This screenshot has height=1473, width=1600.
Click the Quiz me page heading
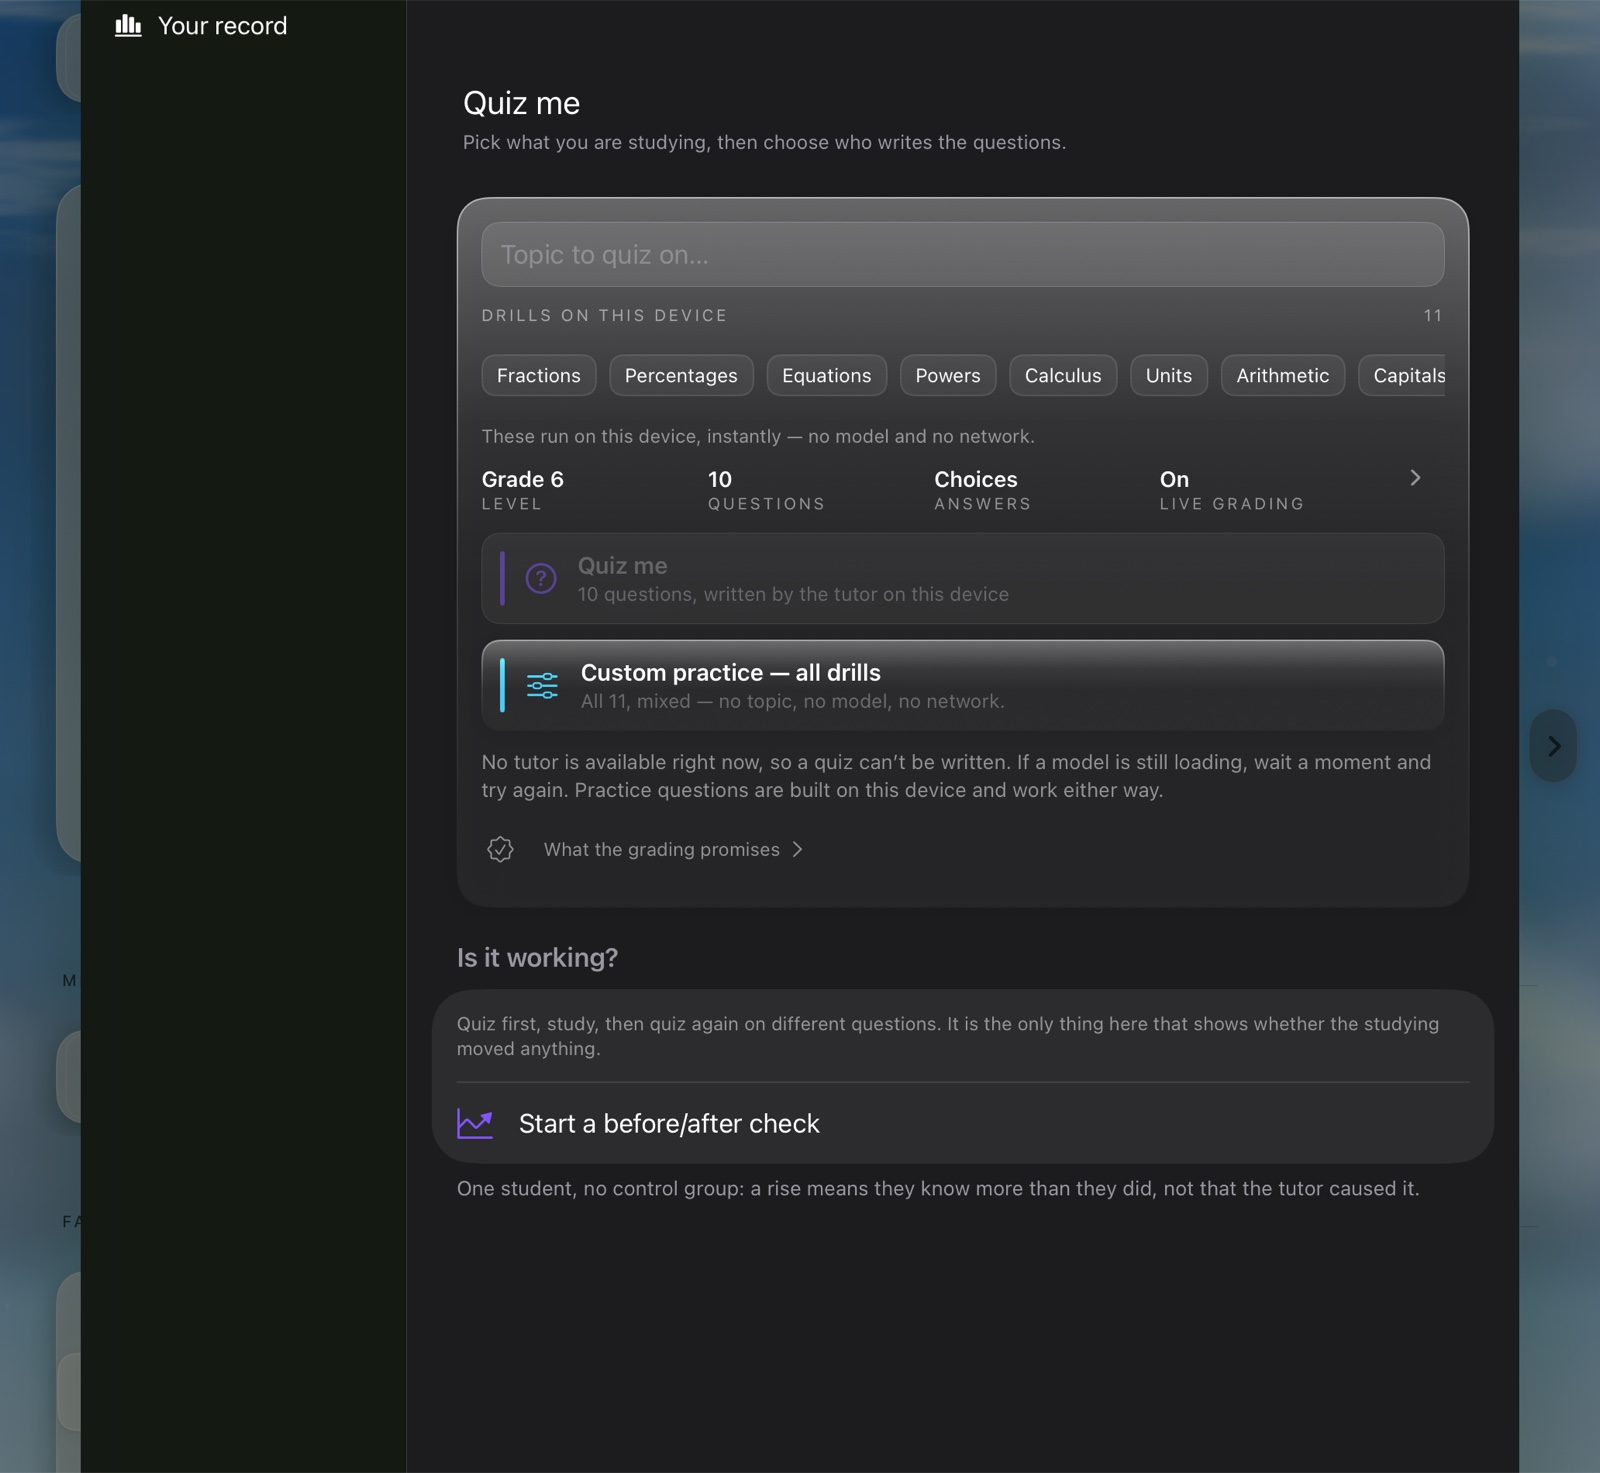[521, 103]
